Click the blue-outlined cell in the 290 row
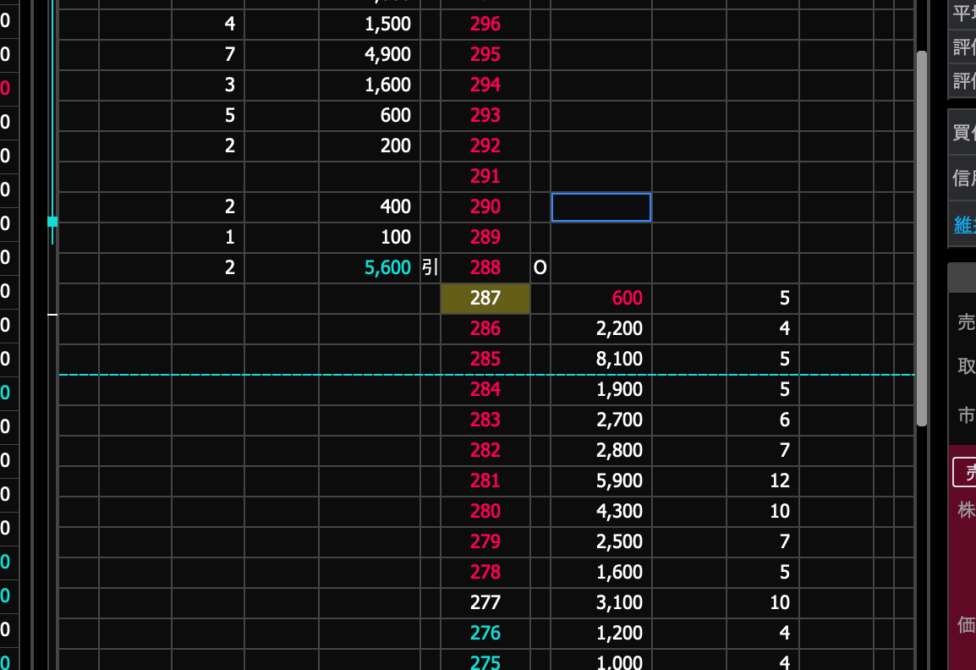This screenshot has width=976, height=670. (x=601, y=207)
